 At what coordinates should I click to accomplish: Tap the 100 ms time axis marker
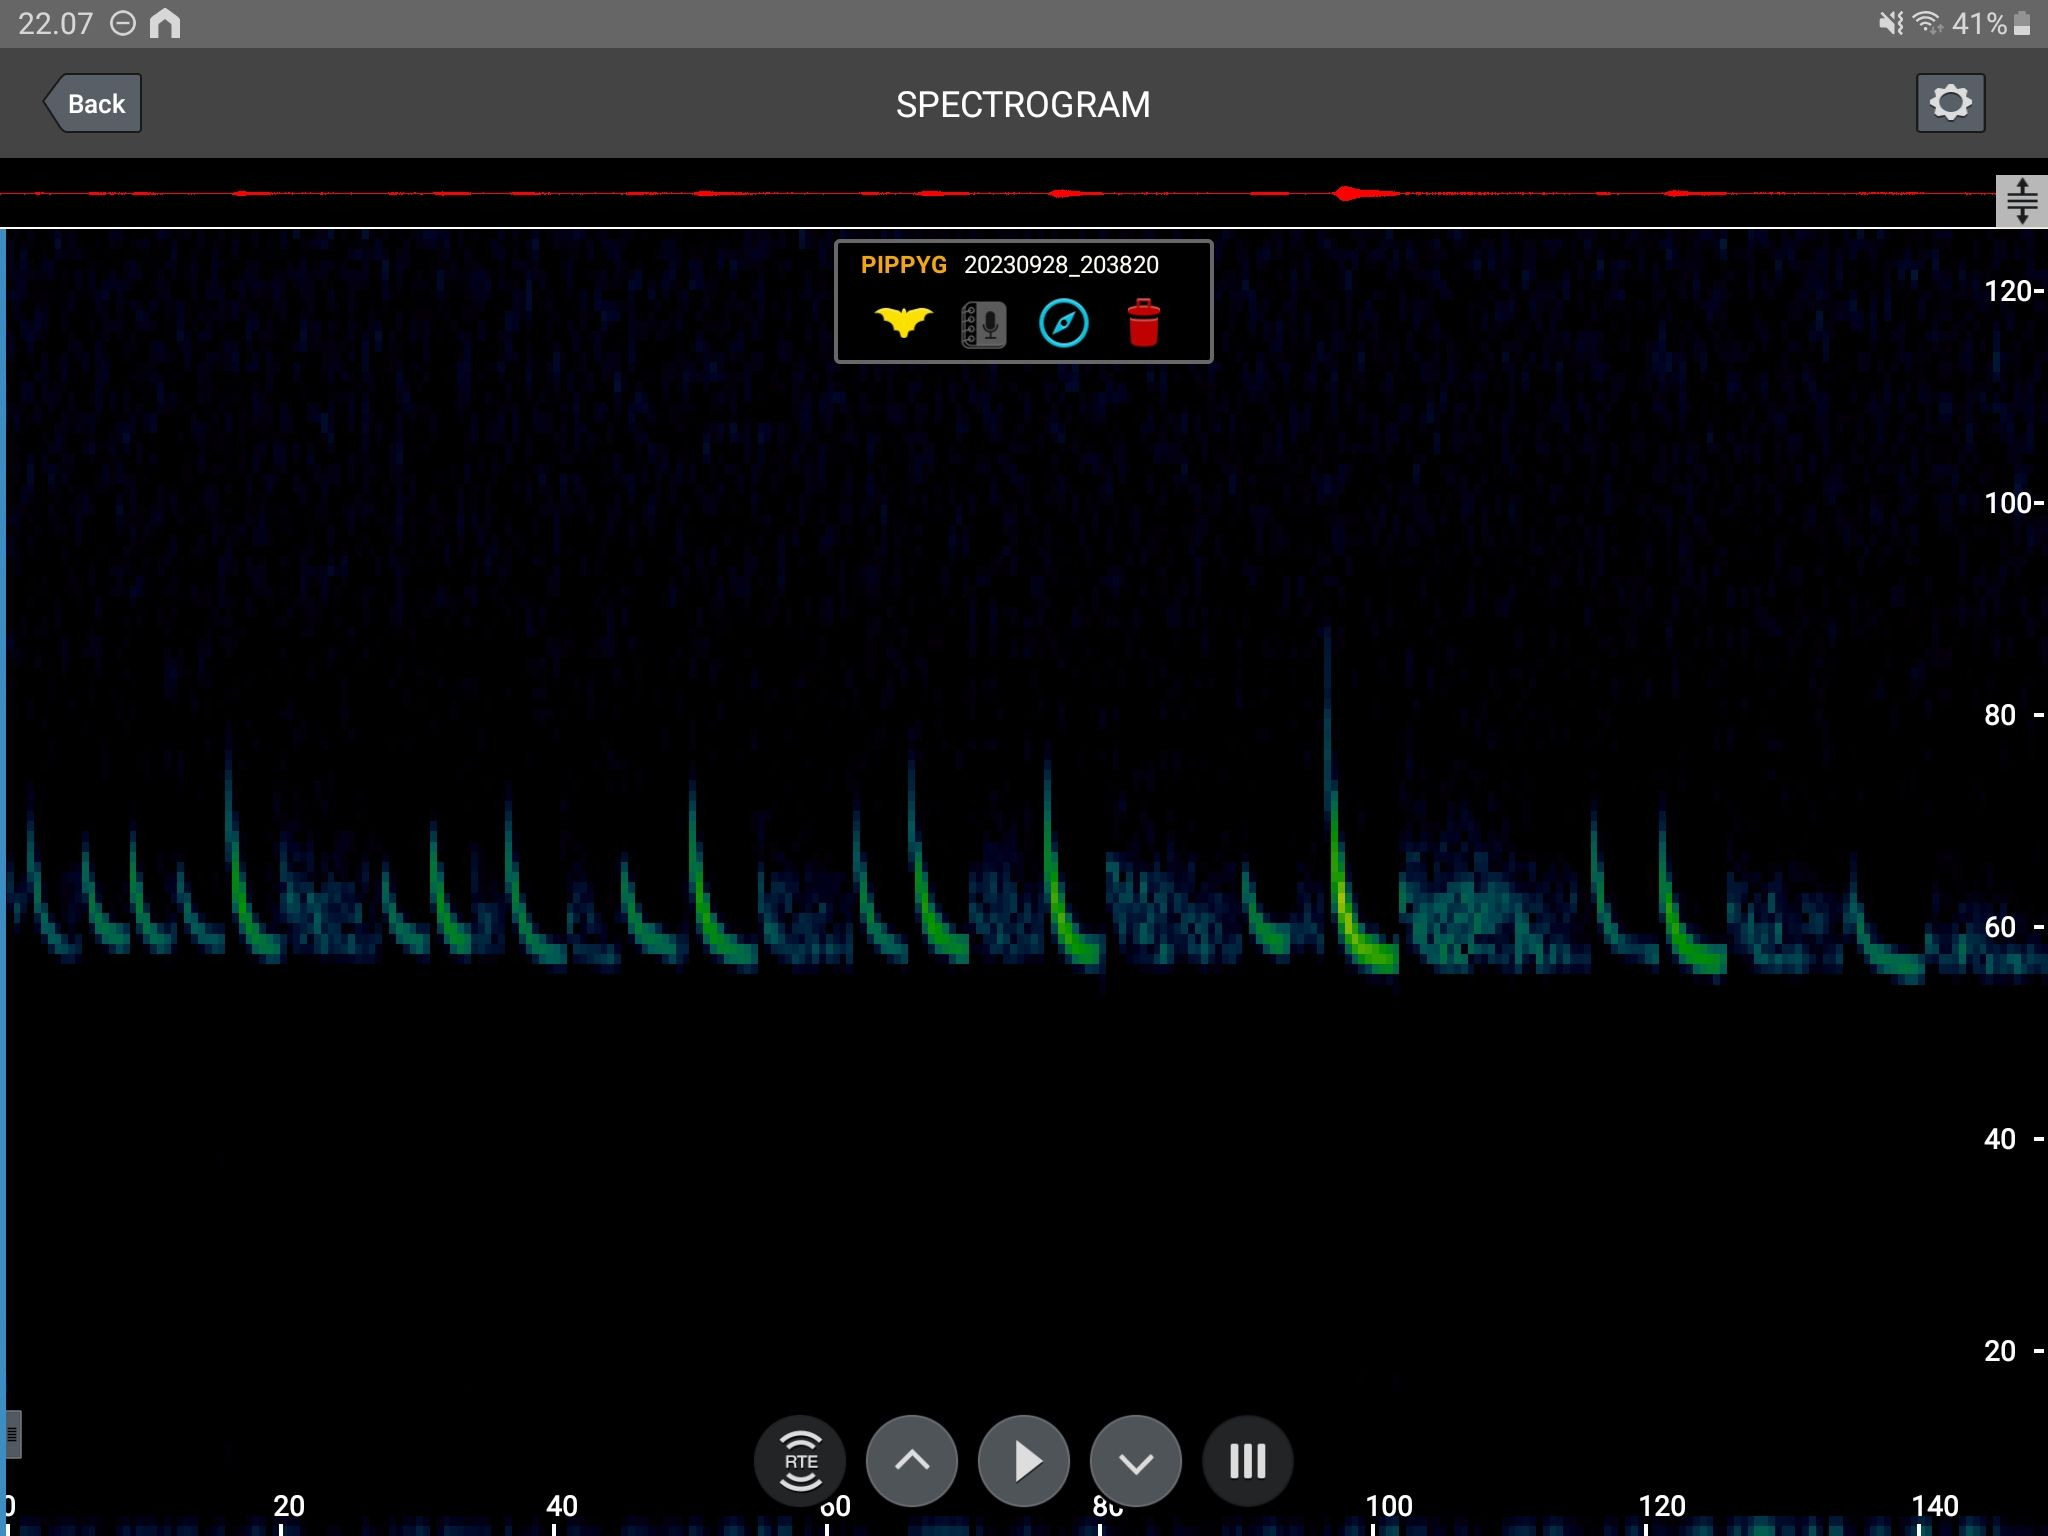1388,1506
